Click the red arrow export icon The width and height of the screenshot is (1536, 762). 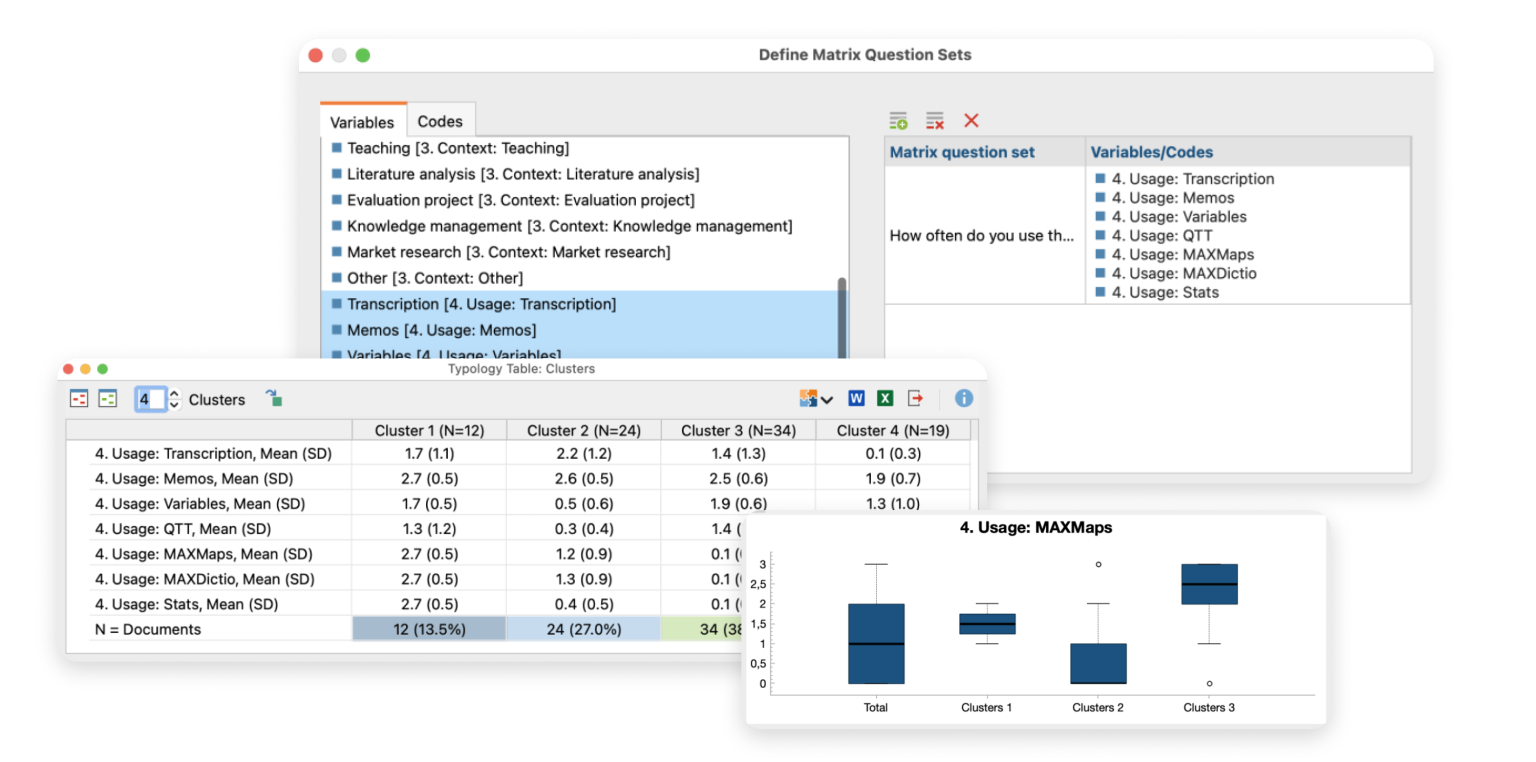[x=915, y=399]
